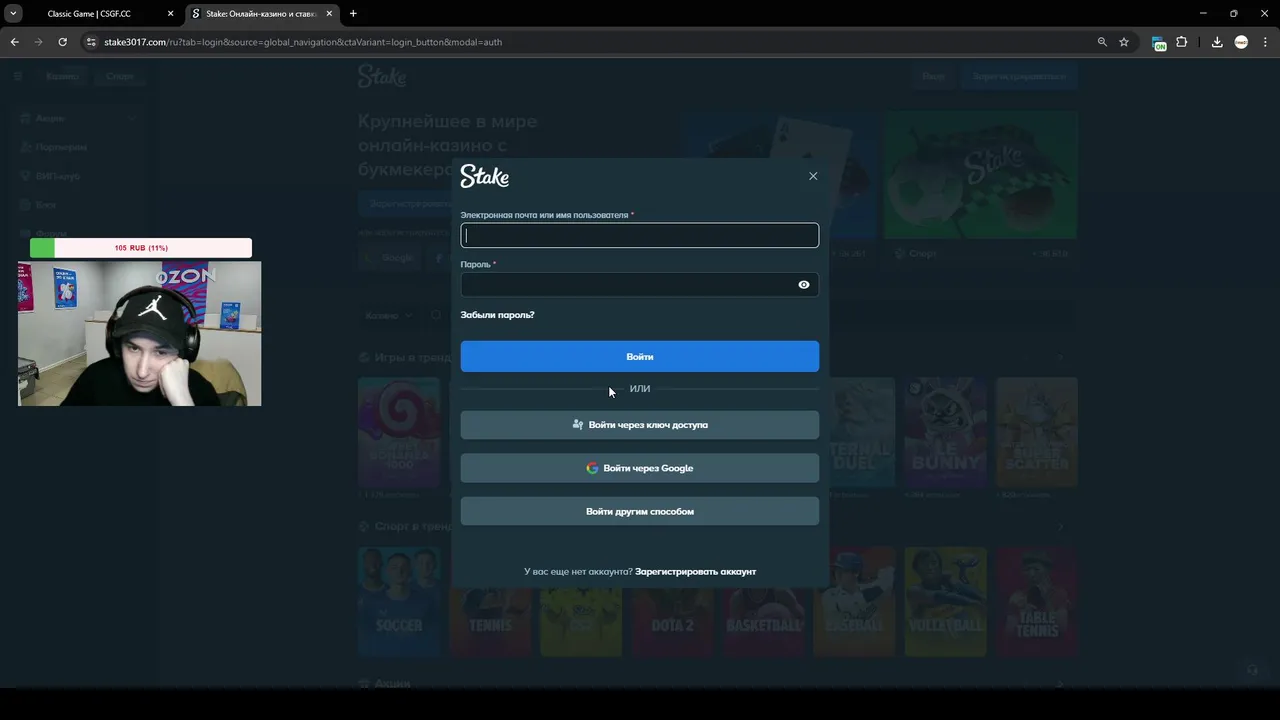Screen dimensions: 1280x720
Task: Click the stake3017.com URL
Action: (x=303, y=42)
